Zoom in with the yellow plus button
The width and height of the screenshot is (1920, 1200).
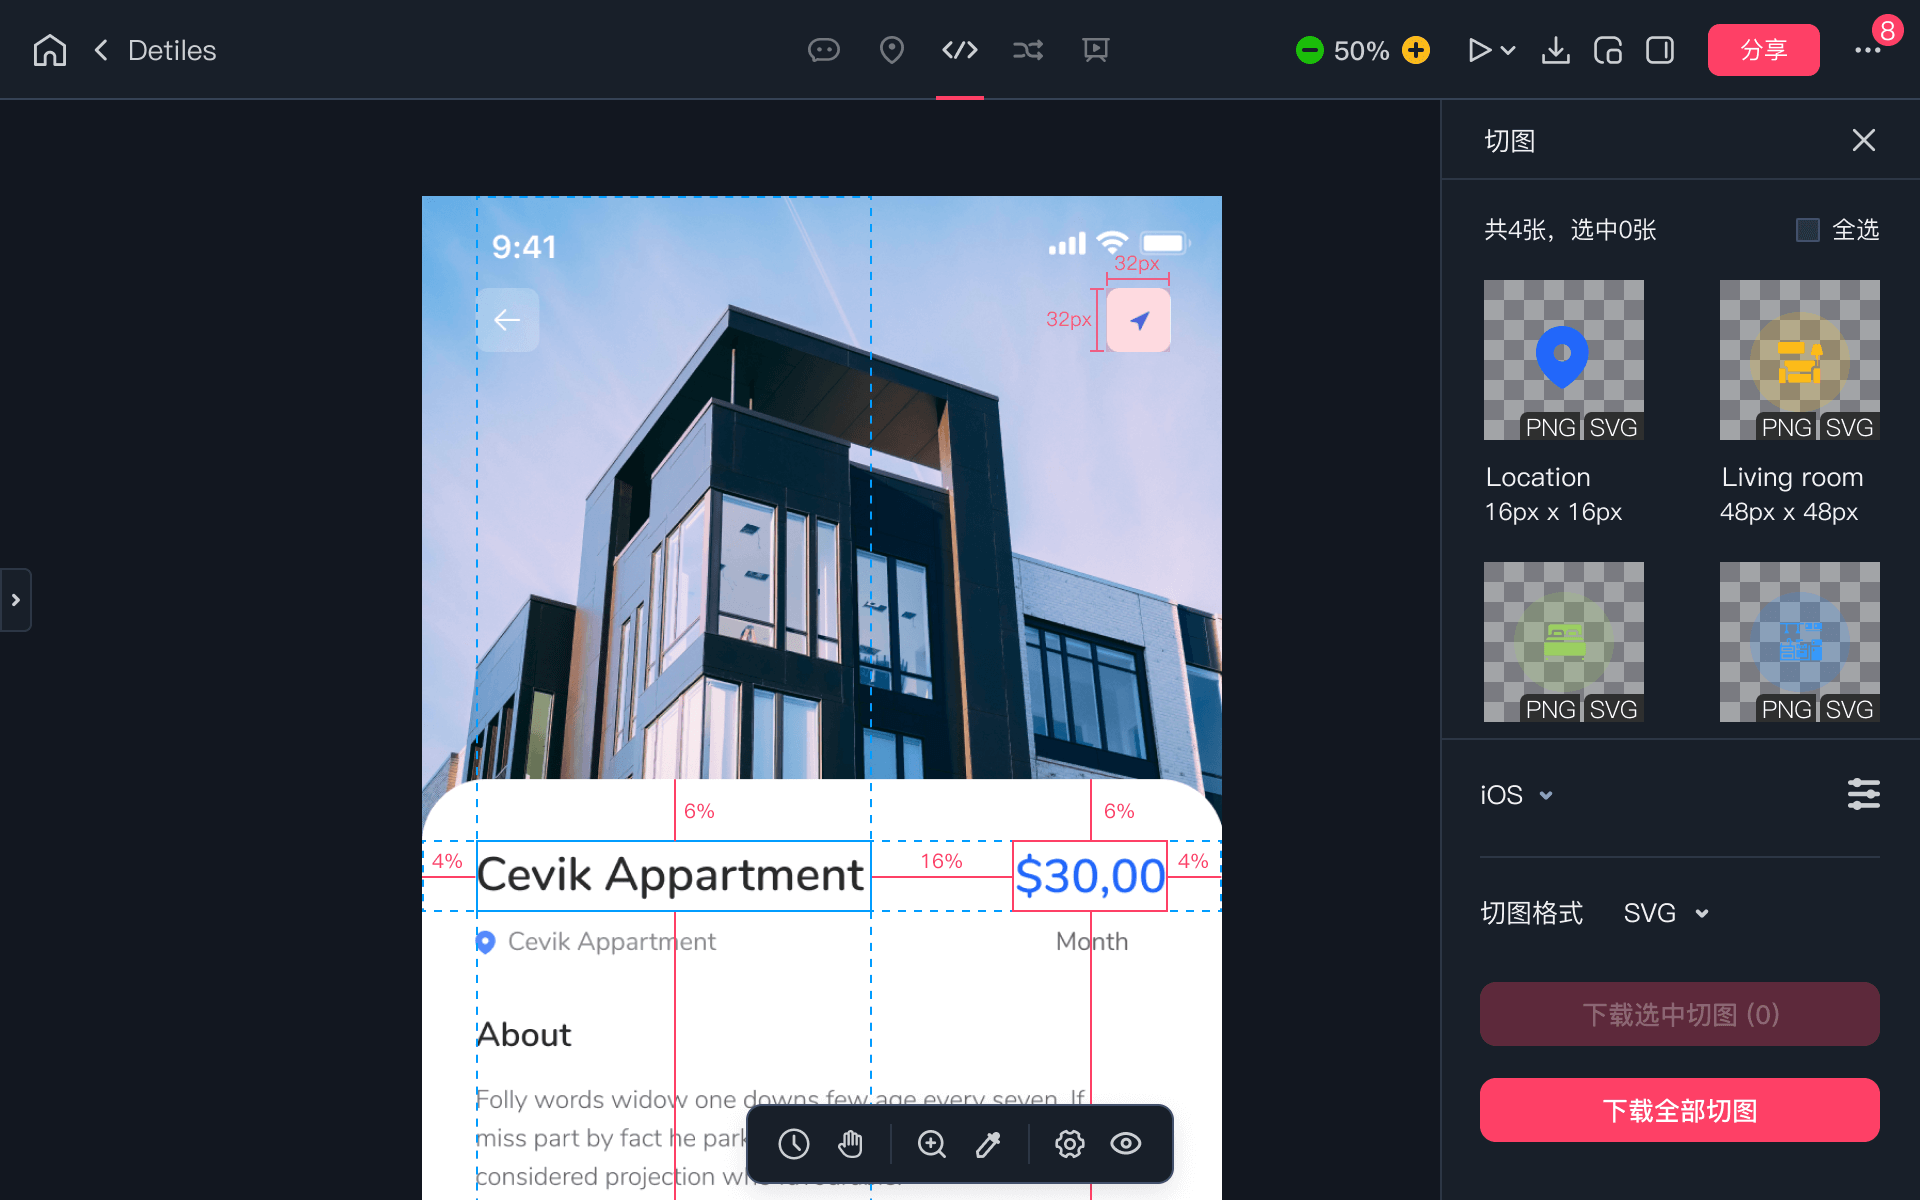point(1416,50)
